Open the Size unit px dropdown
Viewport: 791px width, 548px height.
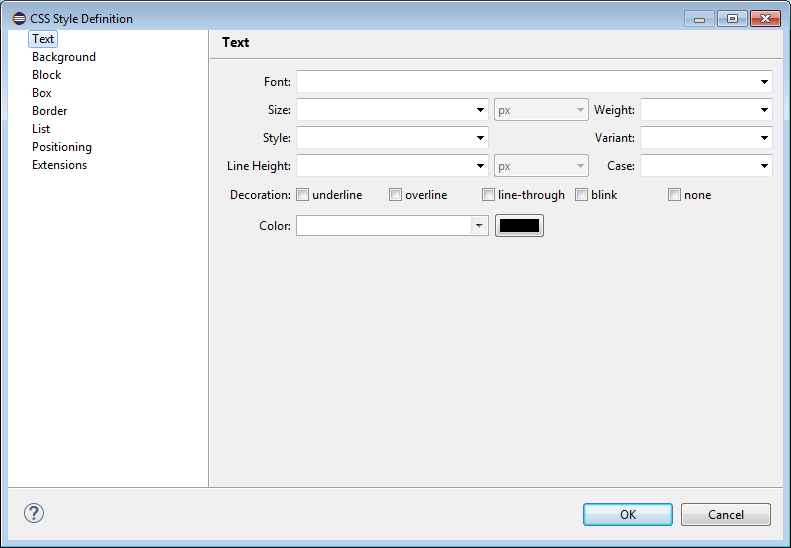(541, 109)
